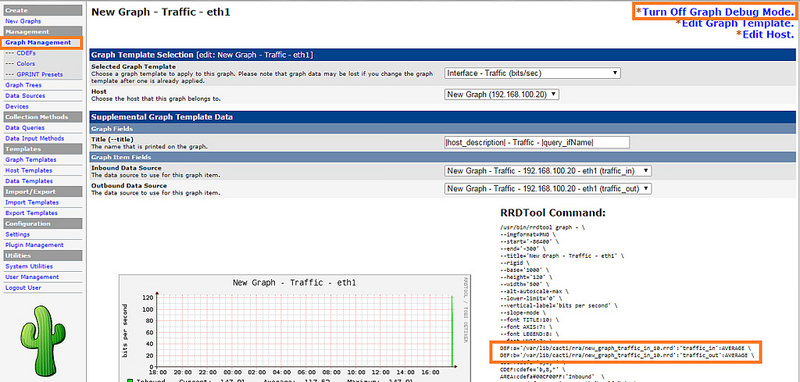Go to the CDEFs submenu item

20,53
